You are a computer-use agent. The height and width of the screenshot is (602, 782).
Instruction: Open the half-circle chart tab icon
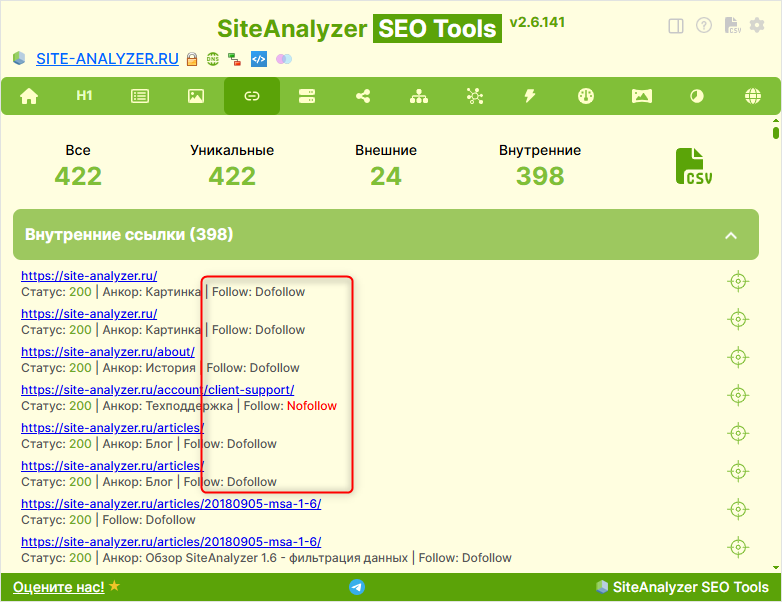point(697,96)
